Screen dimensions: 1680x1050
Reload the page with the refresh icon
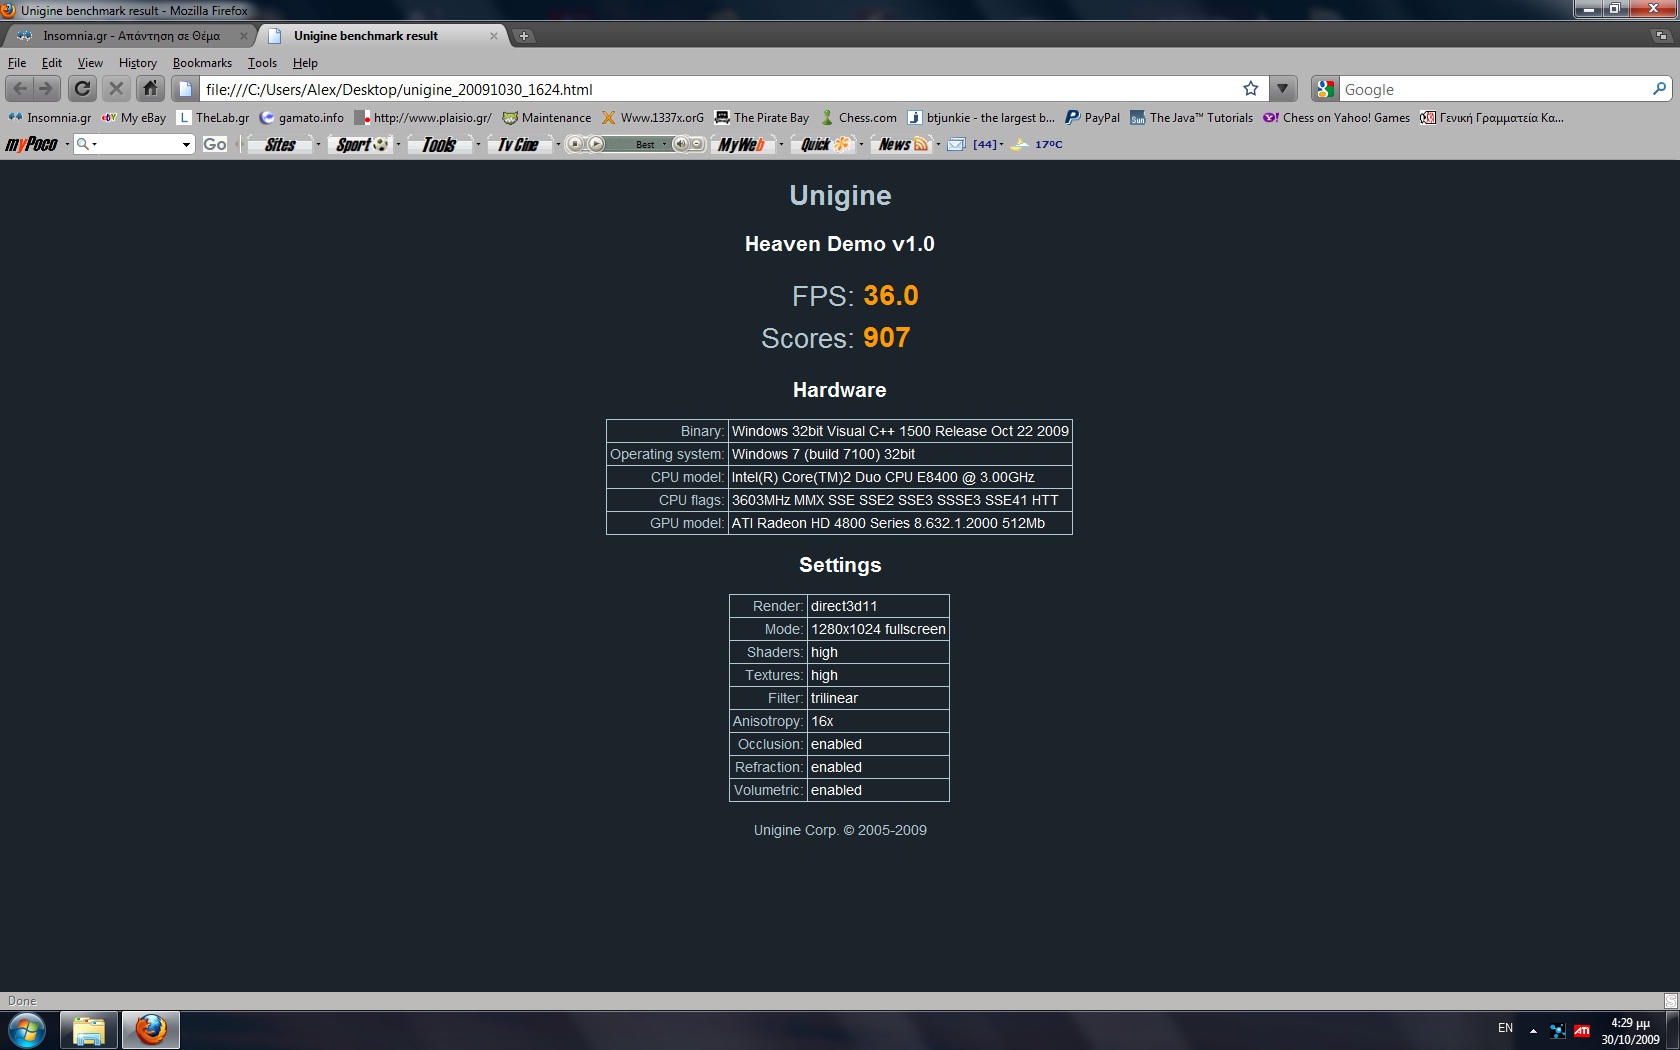tap(83, 89)
